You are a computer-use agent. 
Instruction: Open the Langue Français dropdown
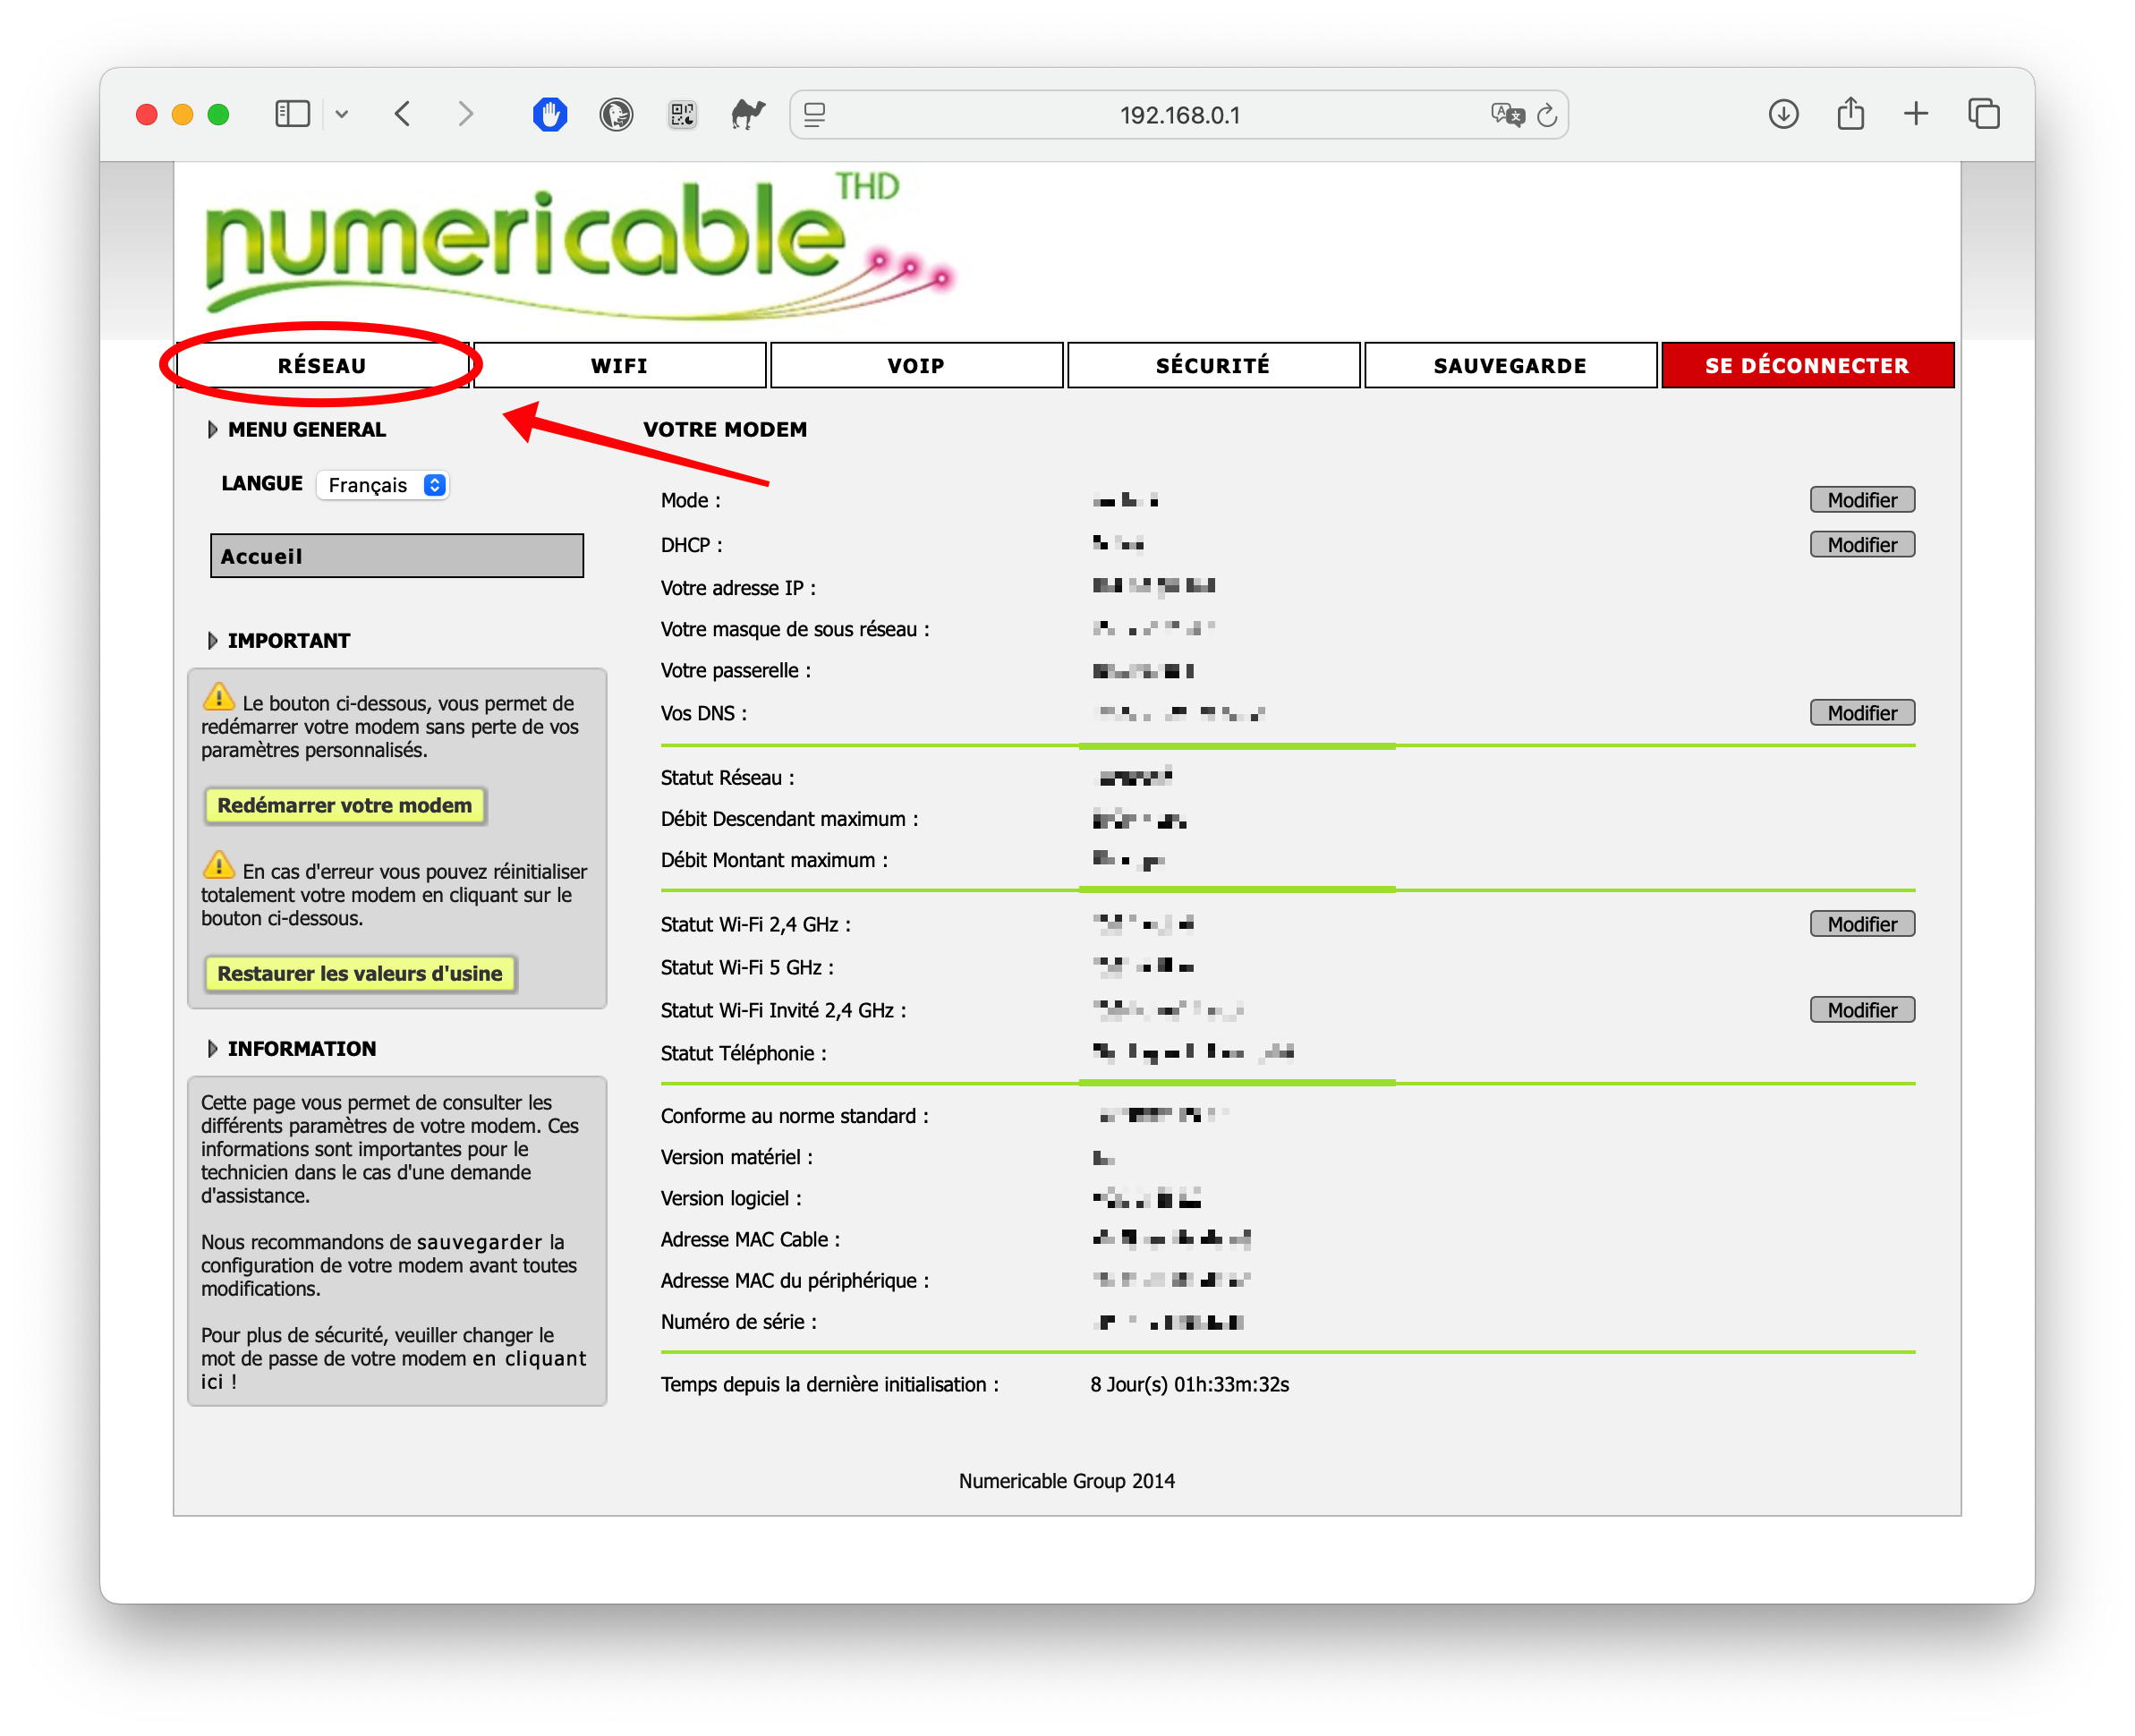pos(384,485)
